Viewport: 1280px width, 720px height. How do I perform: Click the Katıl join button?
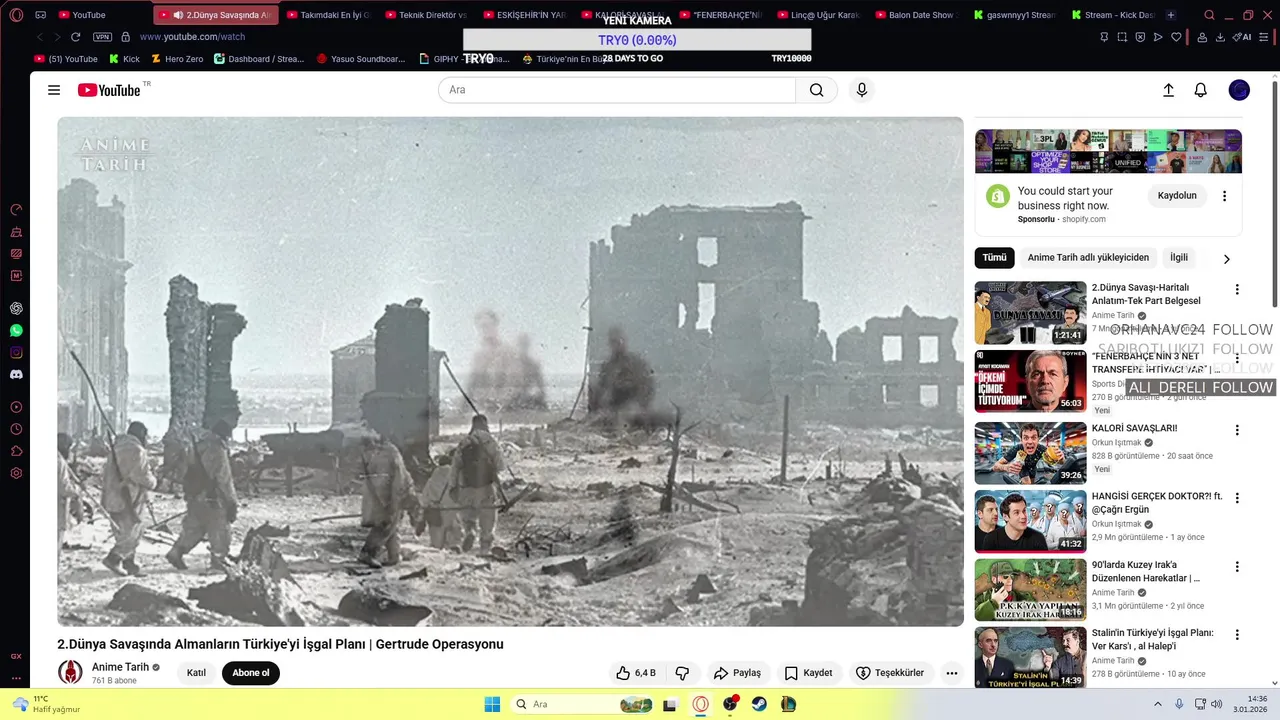(x=196, y=673)
